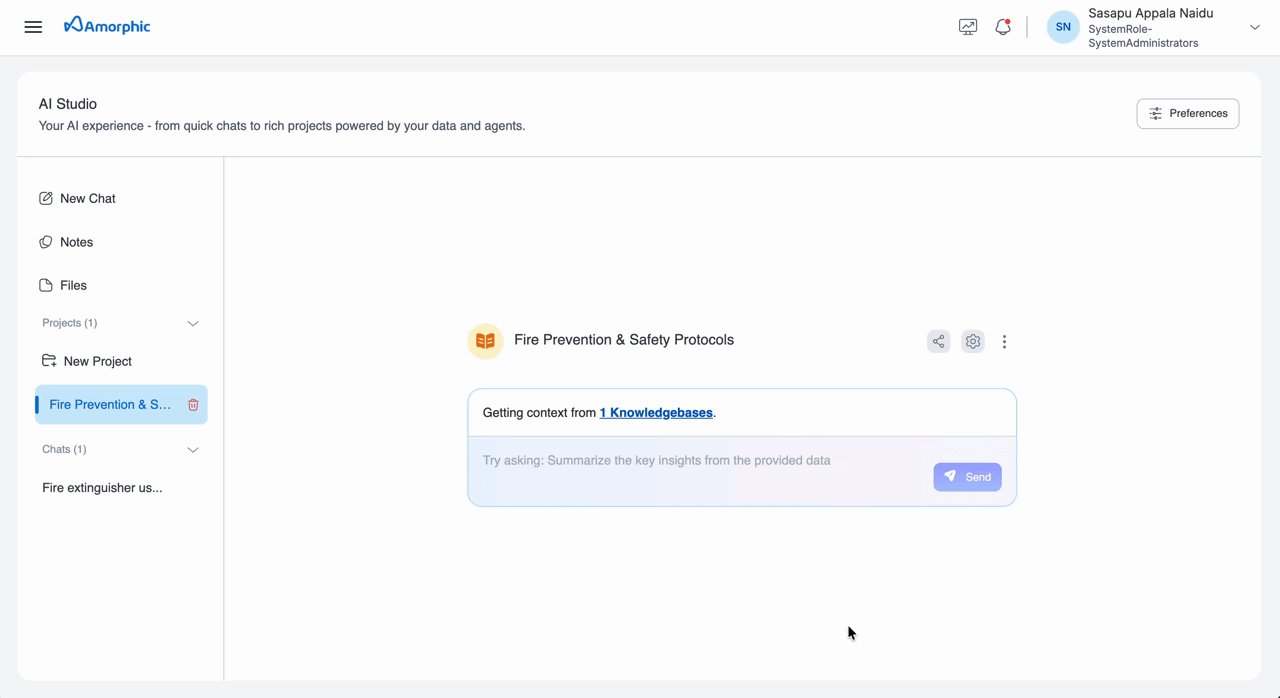1280x698 pixels.
Task: Open the dashboard metrics icon in the header
Action: (967, 27)
